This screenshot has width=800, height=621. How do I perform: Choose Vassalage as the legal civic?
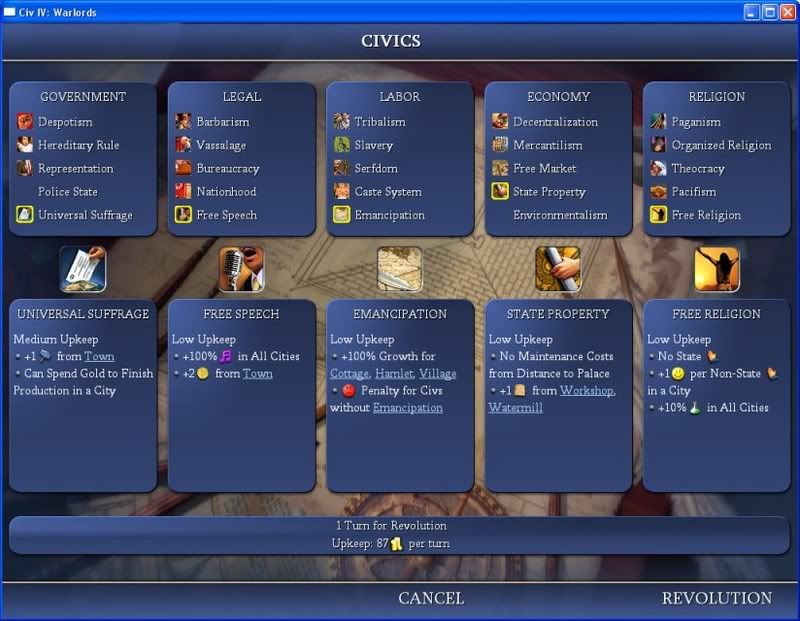coord(221,145)
